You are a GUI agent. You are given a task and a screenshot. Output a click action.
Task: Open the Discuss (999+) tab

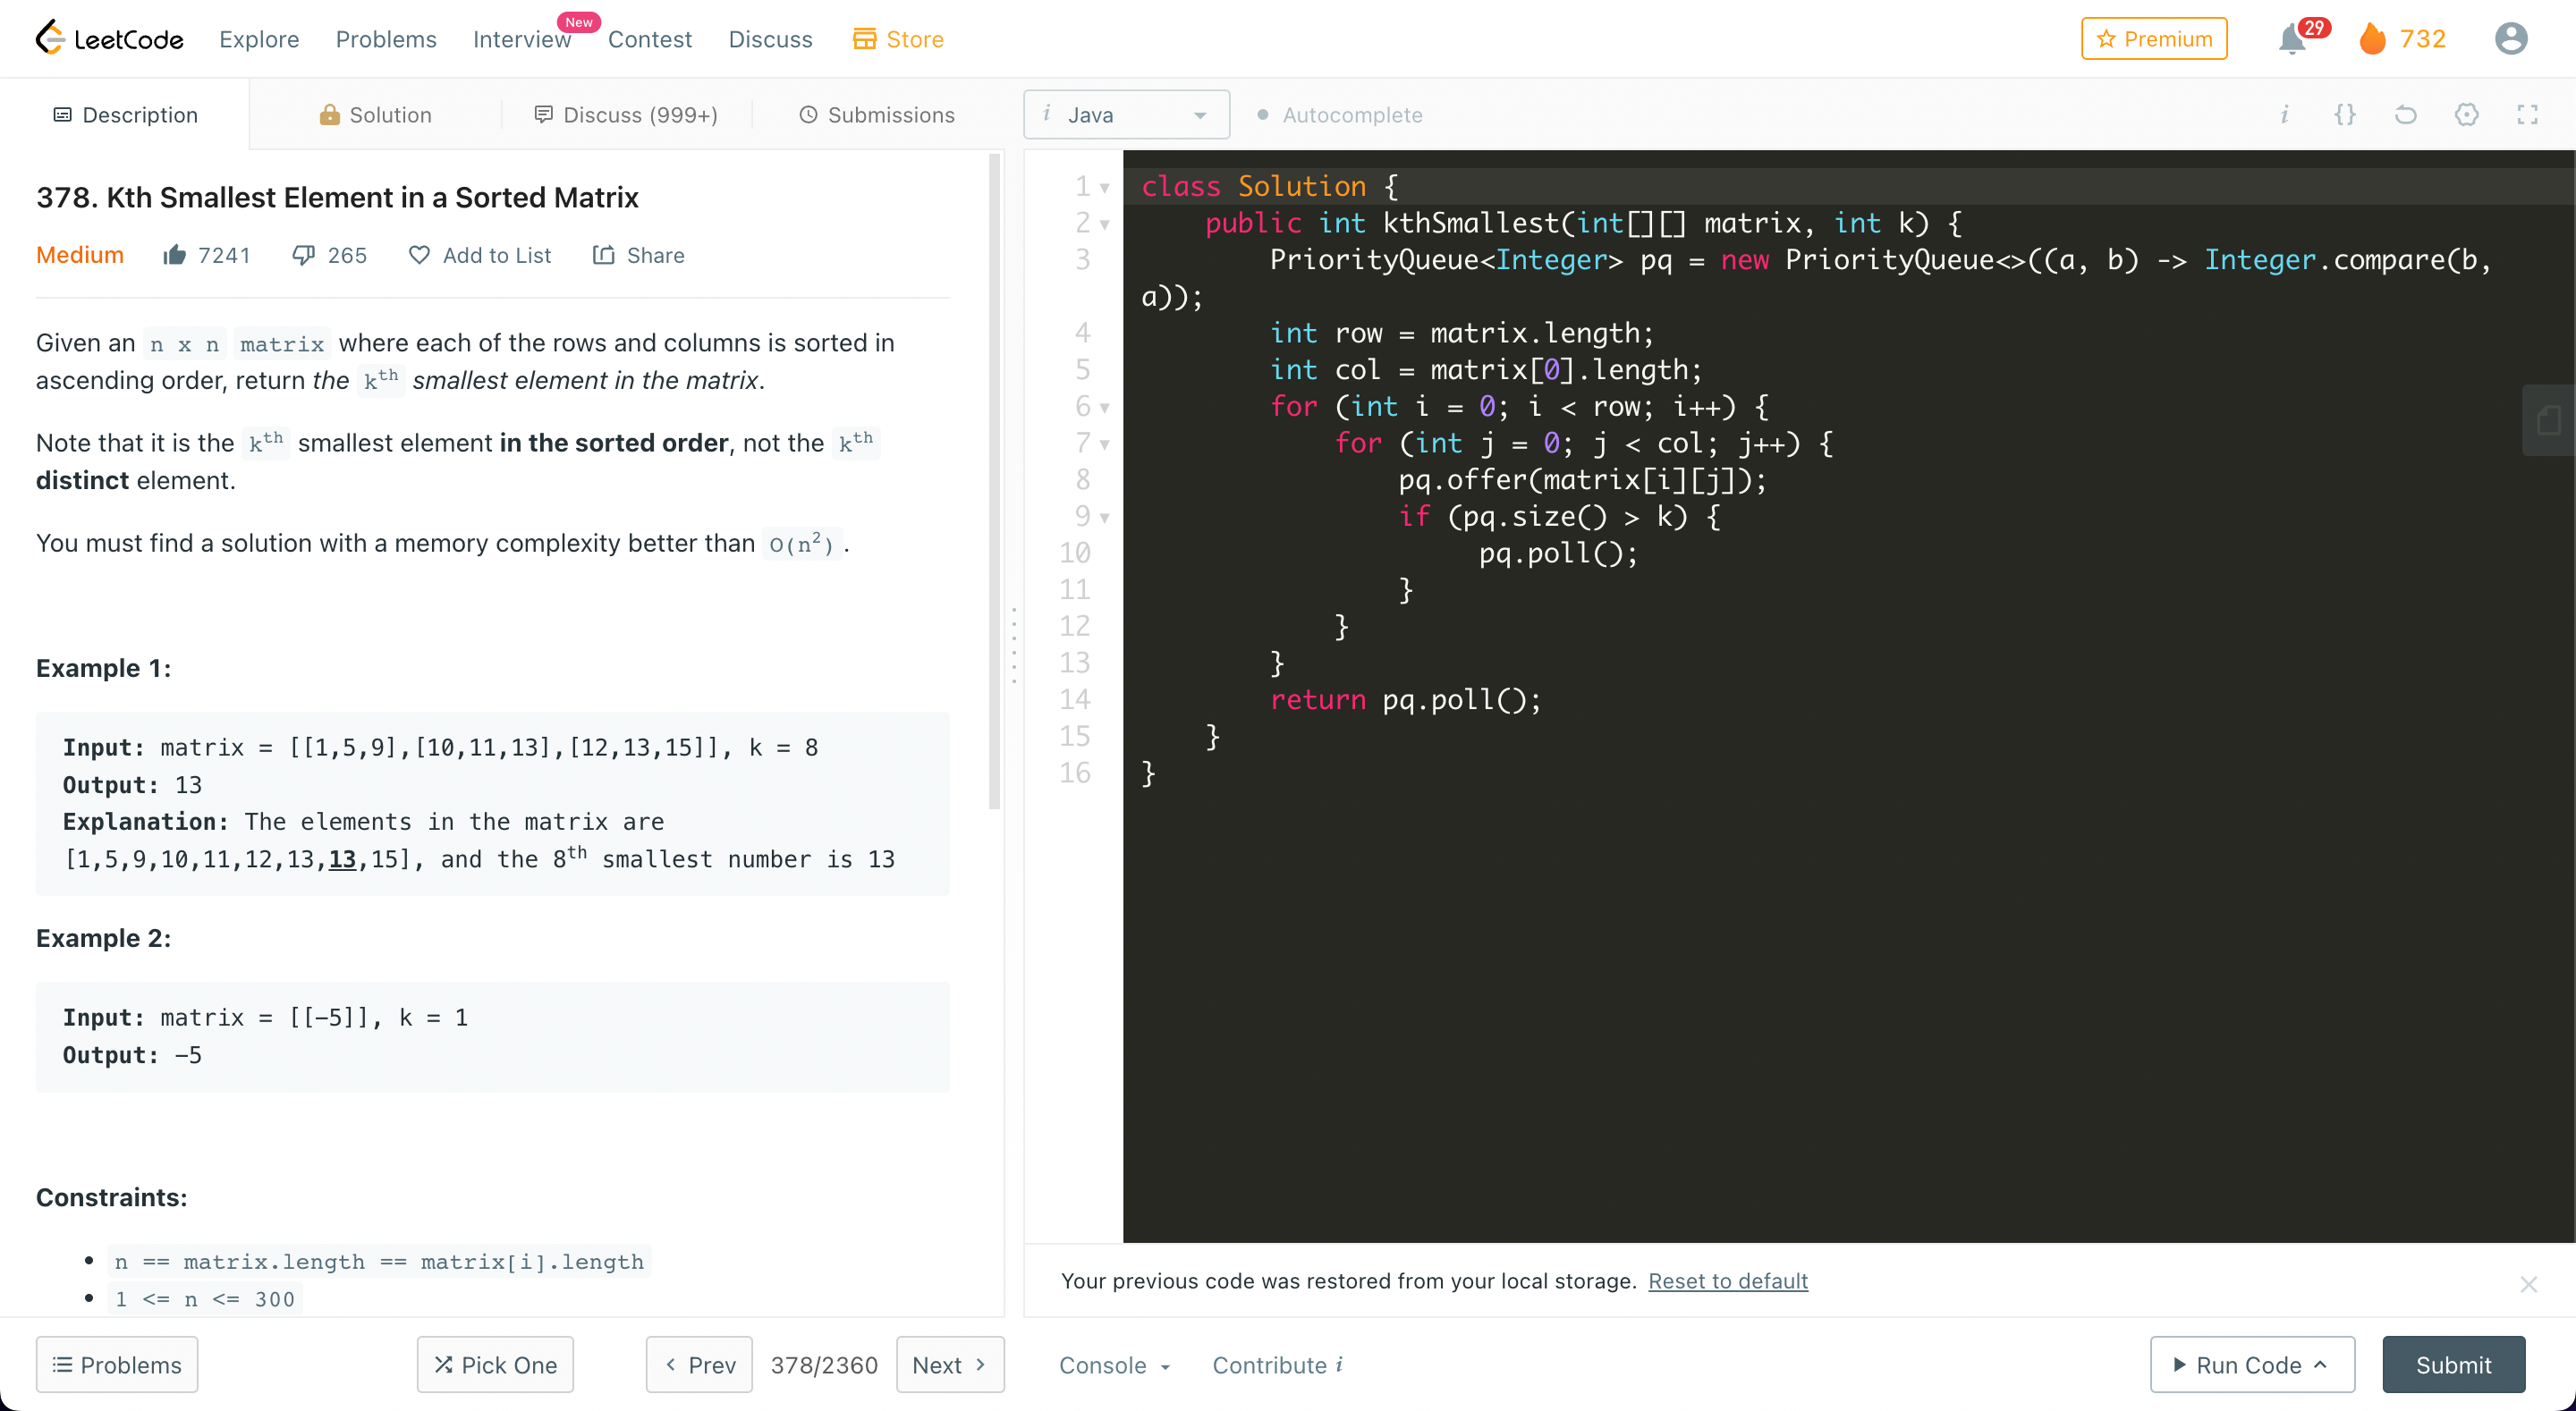coord(626,115)
